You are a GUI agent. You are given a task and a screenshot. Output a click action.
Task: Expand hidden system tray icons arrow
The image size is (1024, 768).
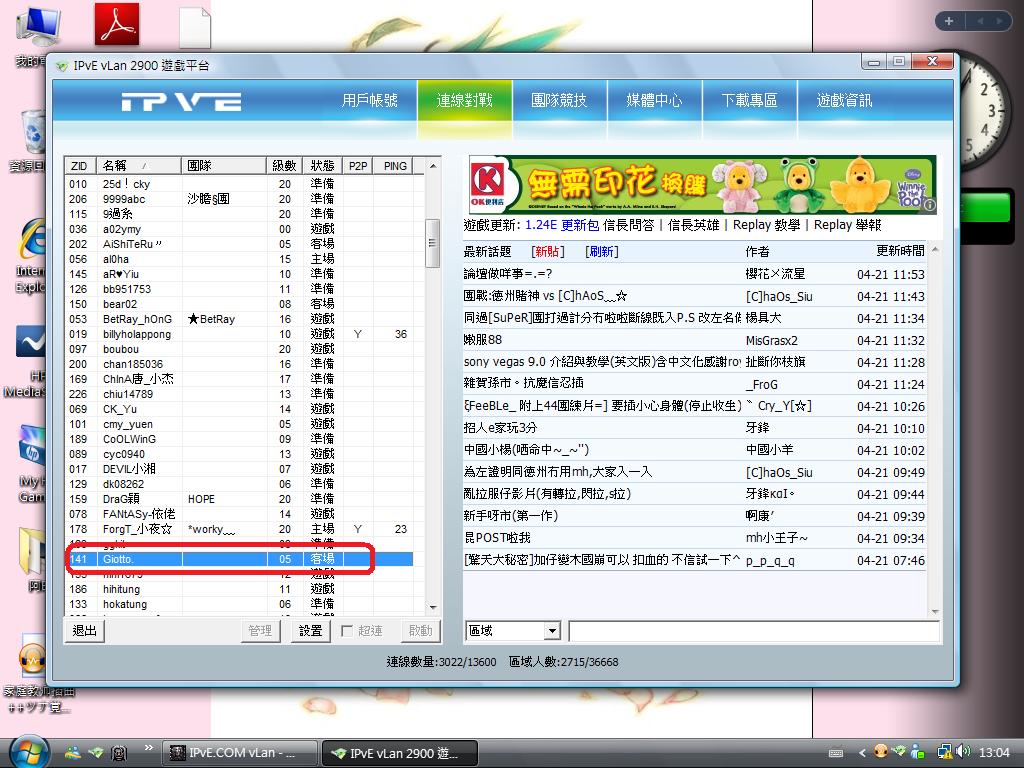point(861,753)
